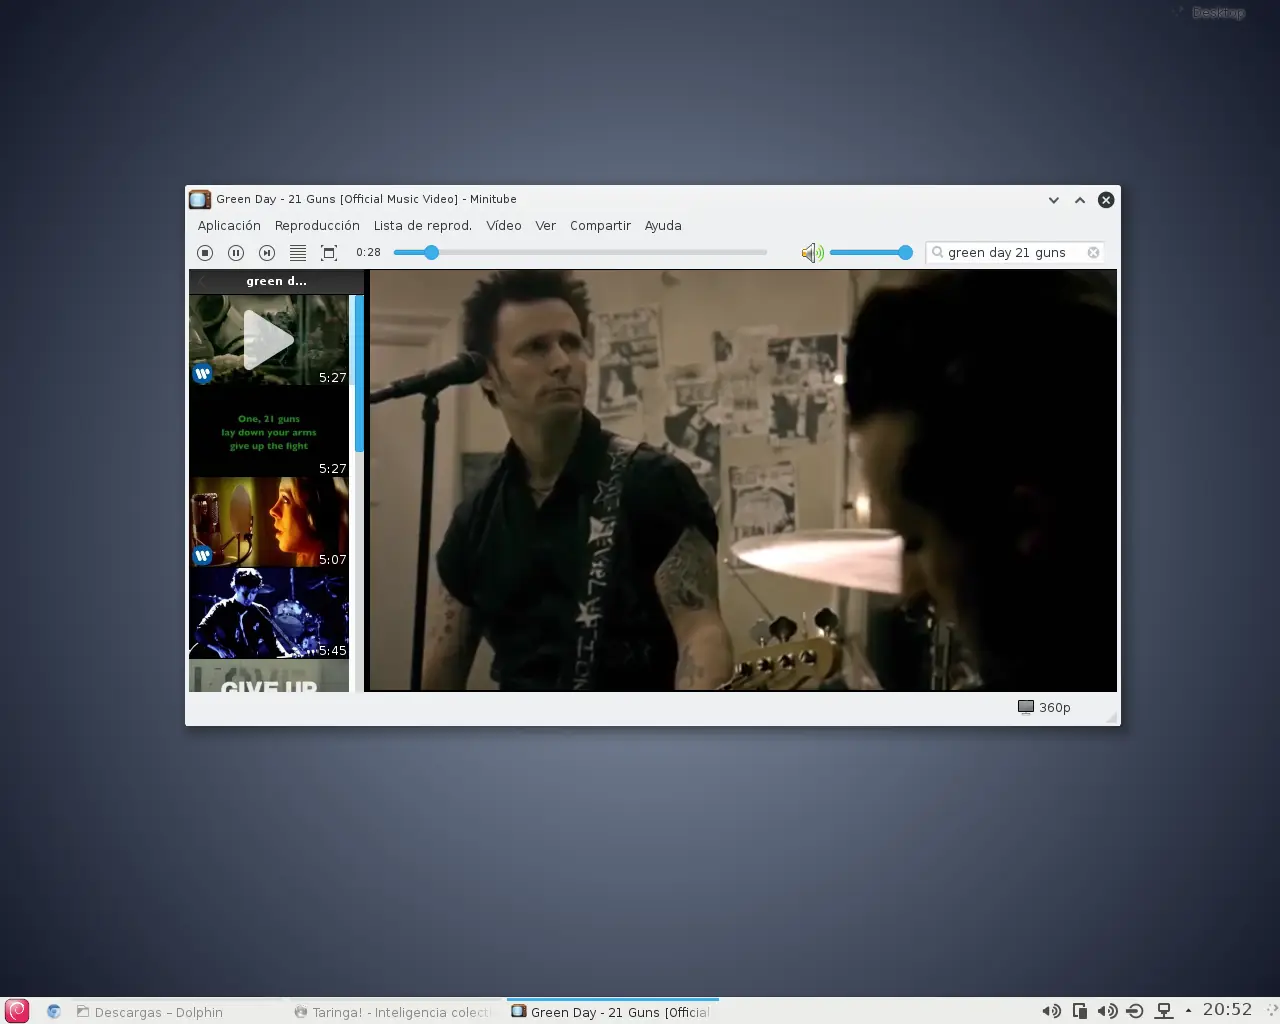Open the Lista de reprod. menu
Viewport: 1280px width, 1024px height.
pos(423,226)
